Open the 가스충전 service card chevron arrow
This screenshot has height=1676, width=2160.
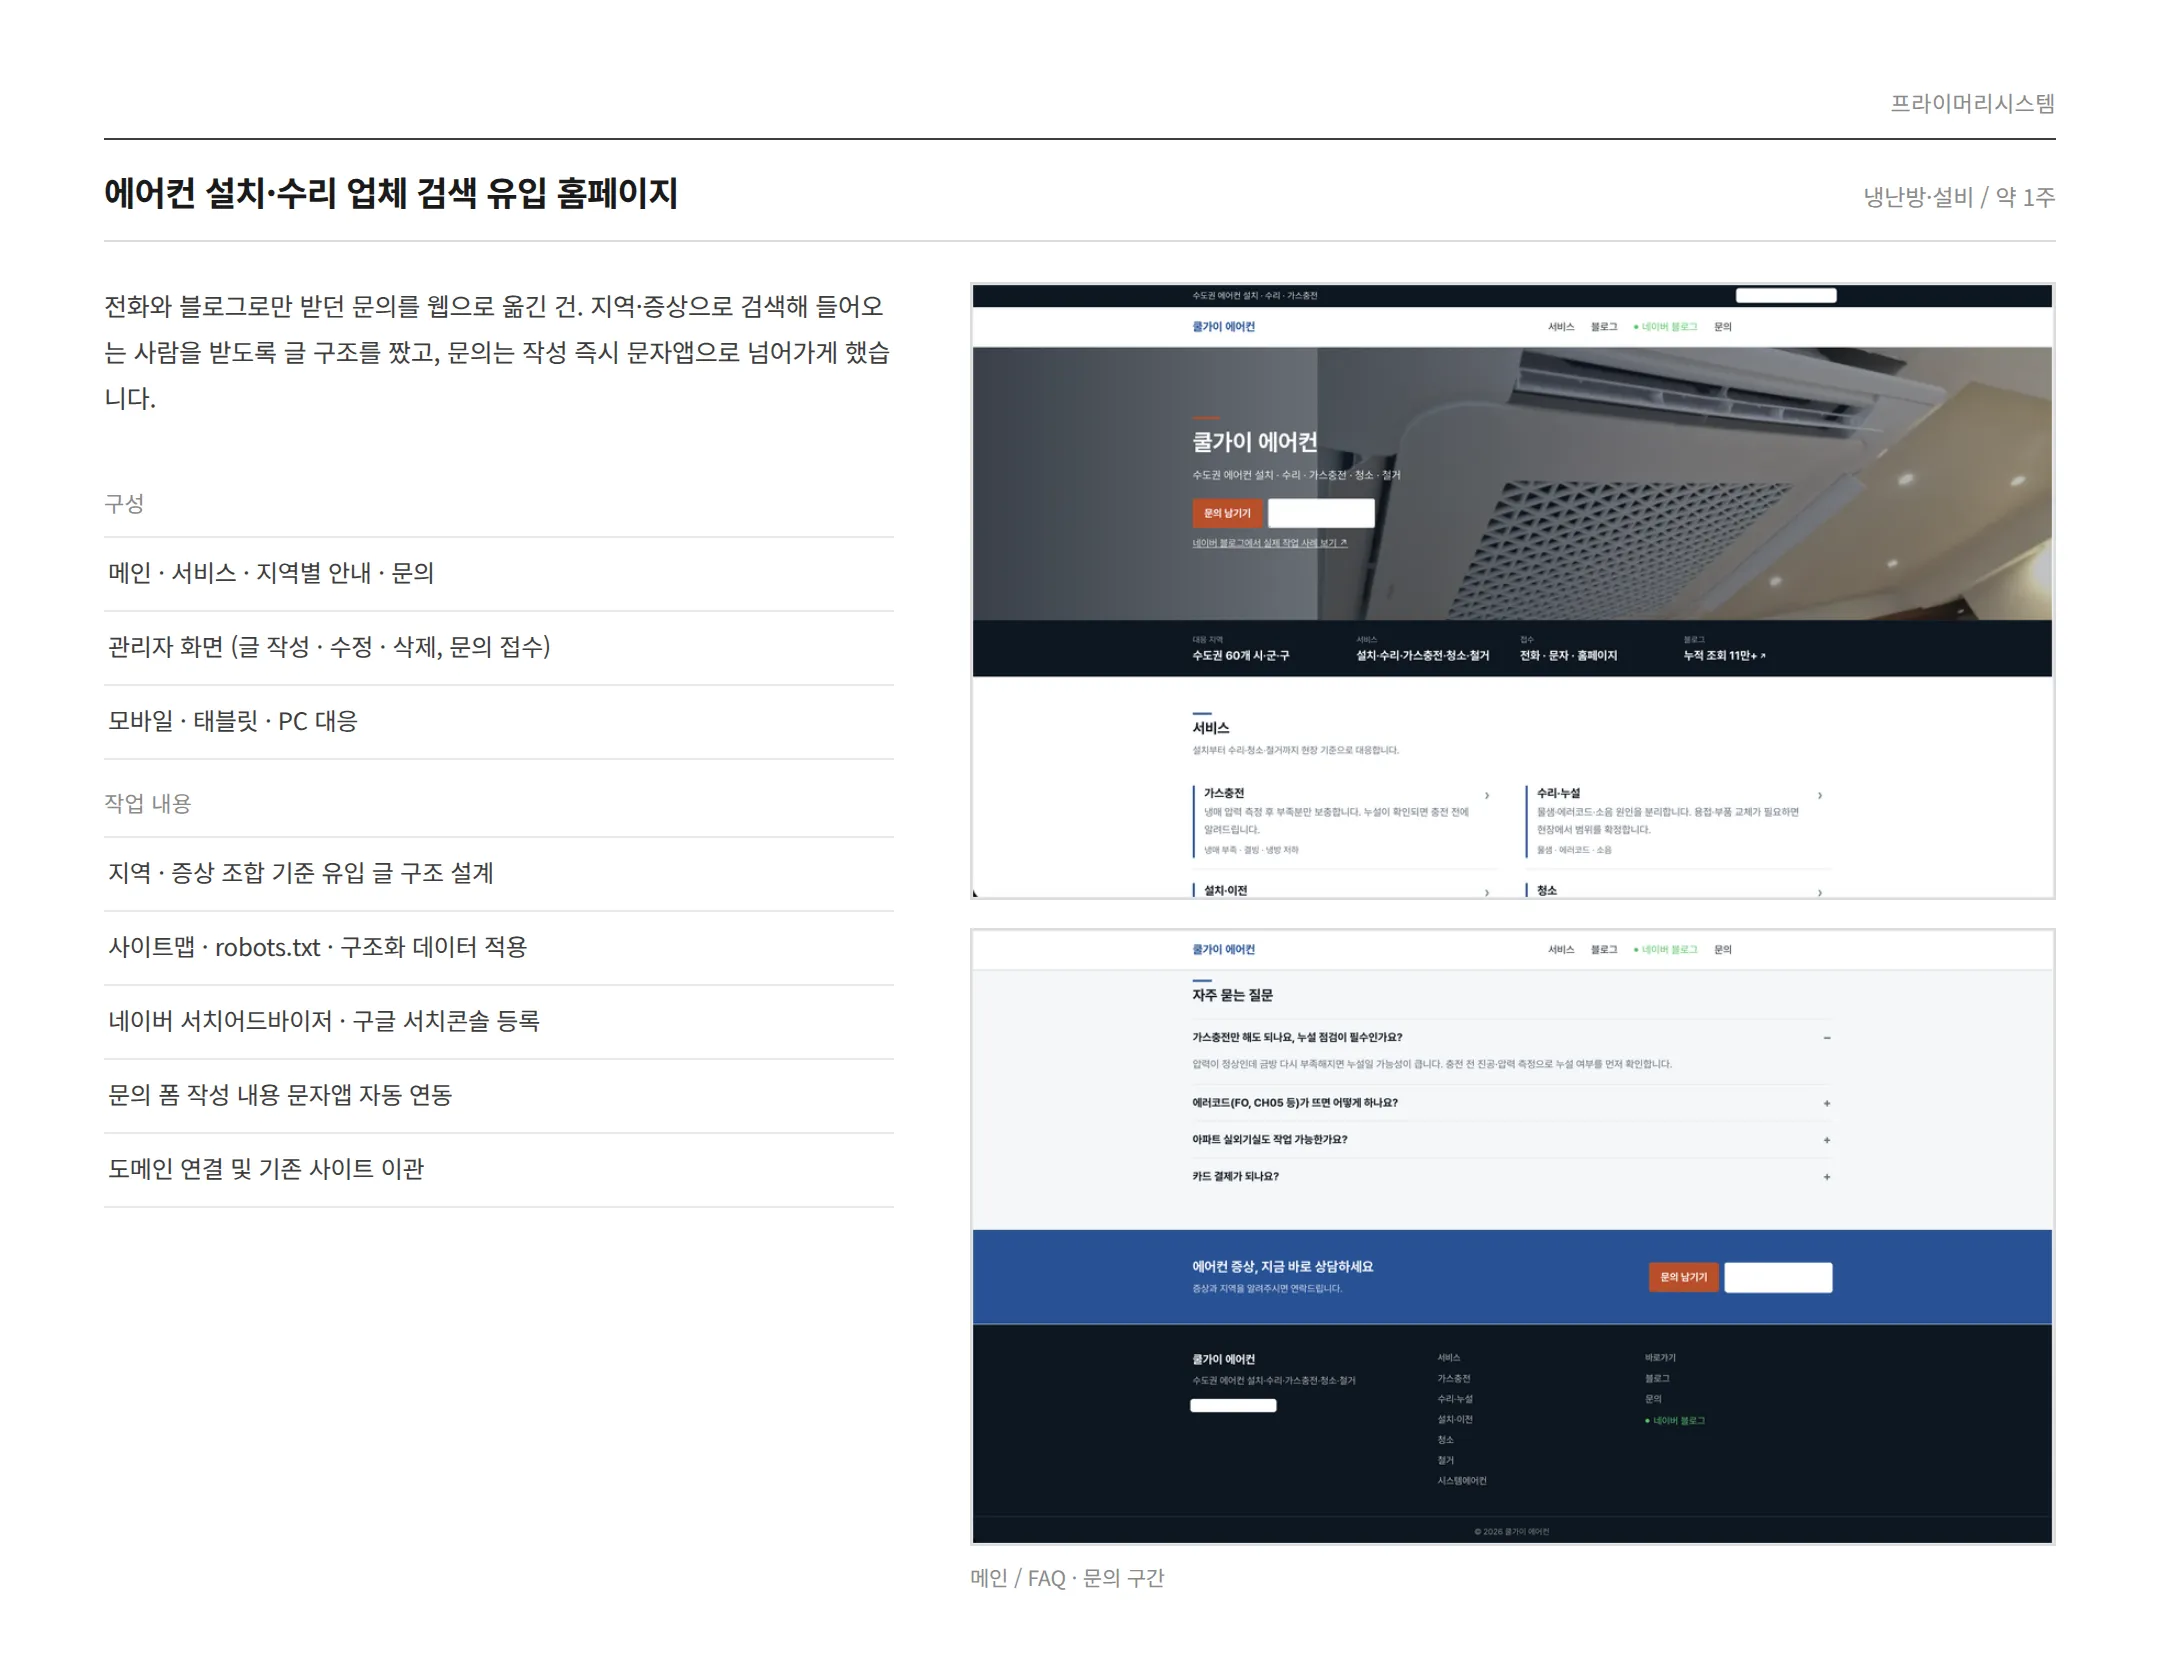[x=1487, y=796]
